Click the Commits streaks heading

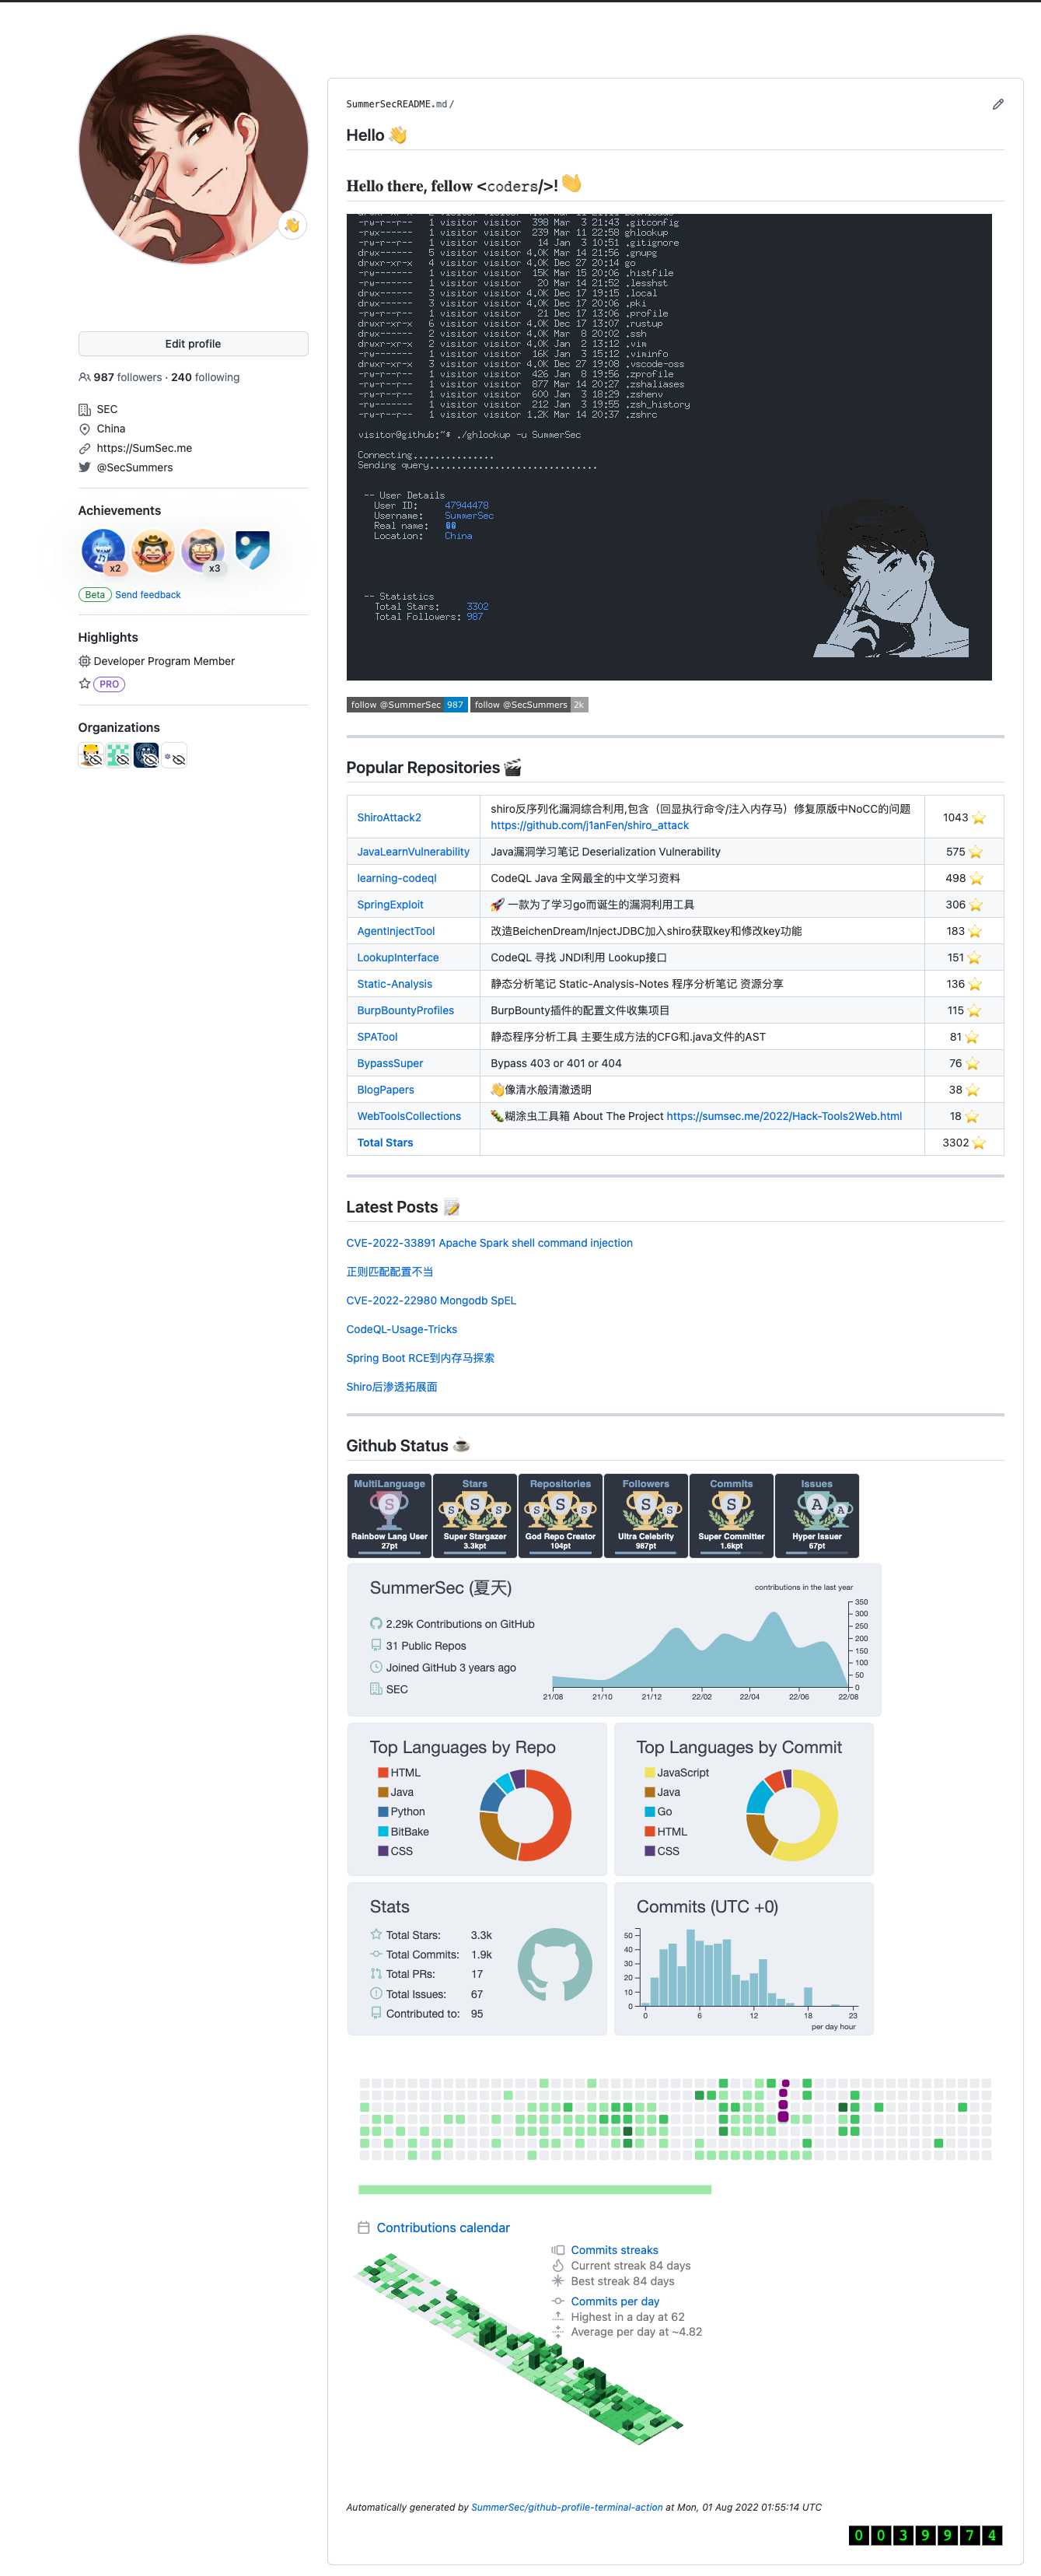[x=614, y=2250]
